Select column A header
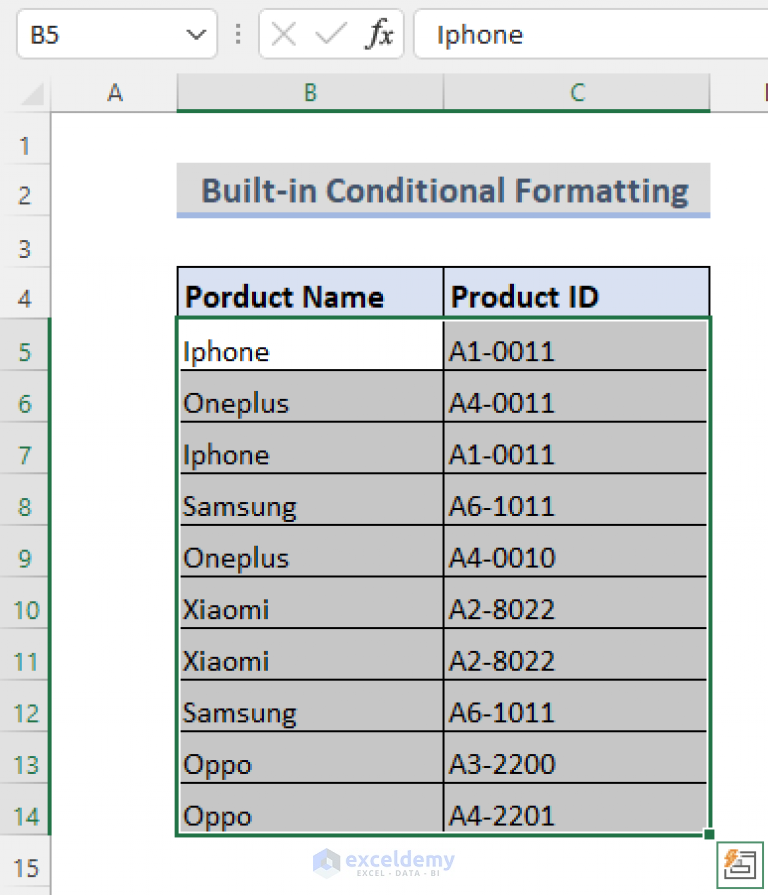 pos(115,92)
